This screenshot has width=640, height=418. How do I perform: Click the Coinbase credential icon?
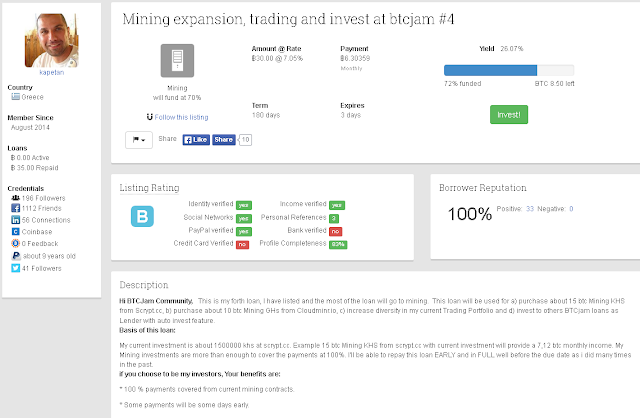click(16, 231)
